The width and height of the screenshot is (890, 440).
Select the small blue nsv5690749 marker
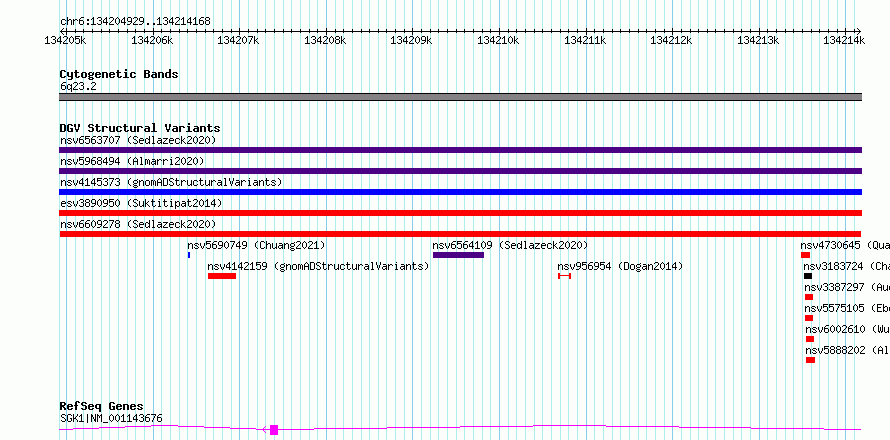[189, 255]
